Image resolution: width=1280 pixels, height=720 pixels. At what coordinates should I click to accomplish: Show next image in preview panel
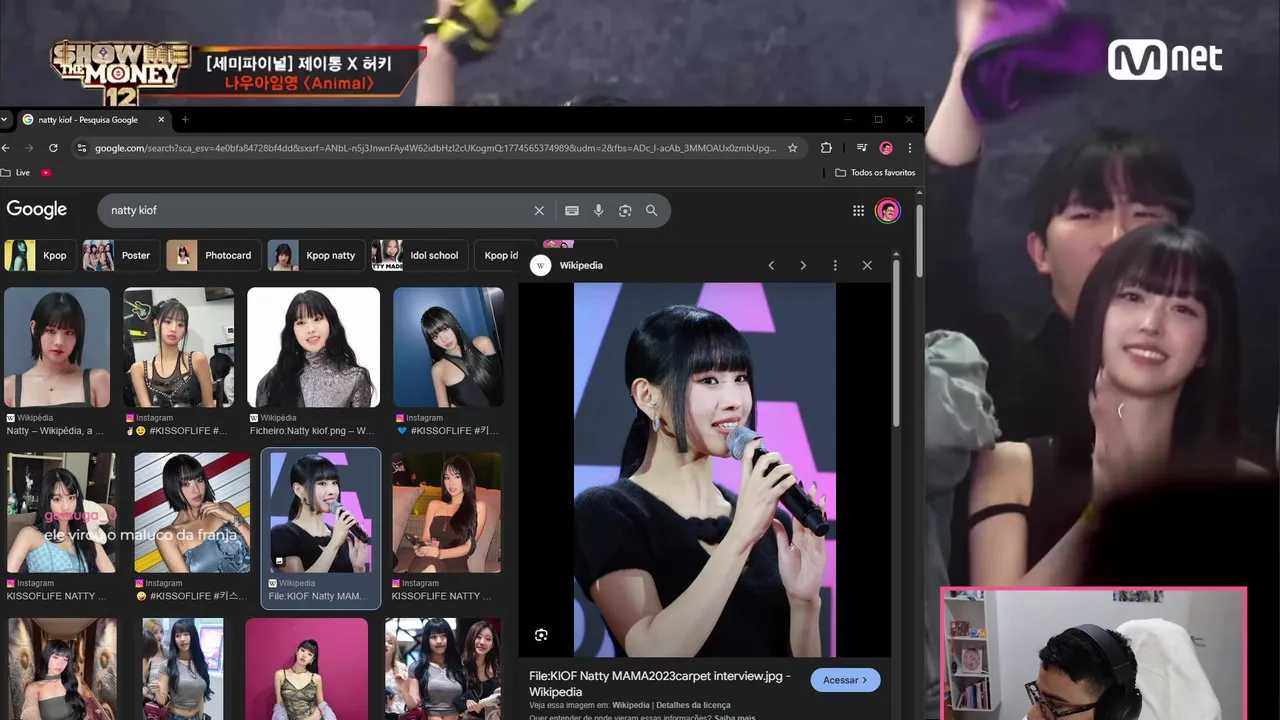click(x=803, y=265)
